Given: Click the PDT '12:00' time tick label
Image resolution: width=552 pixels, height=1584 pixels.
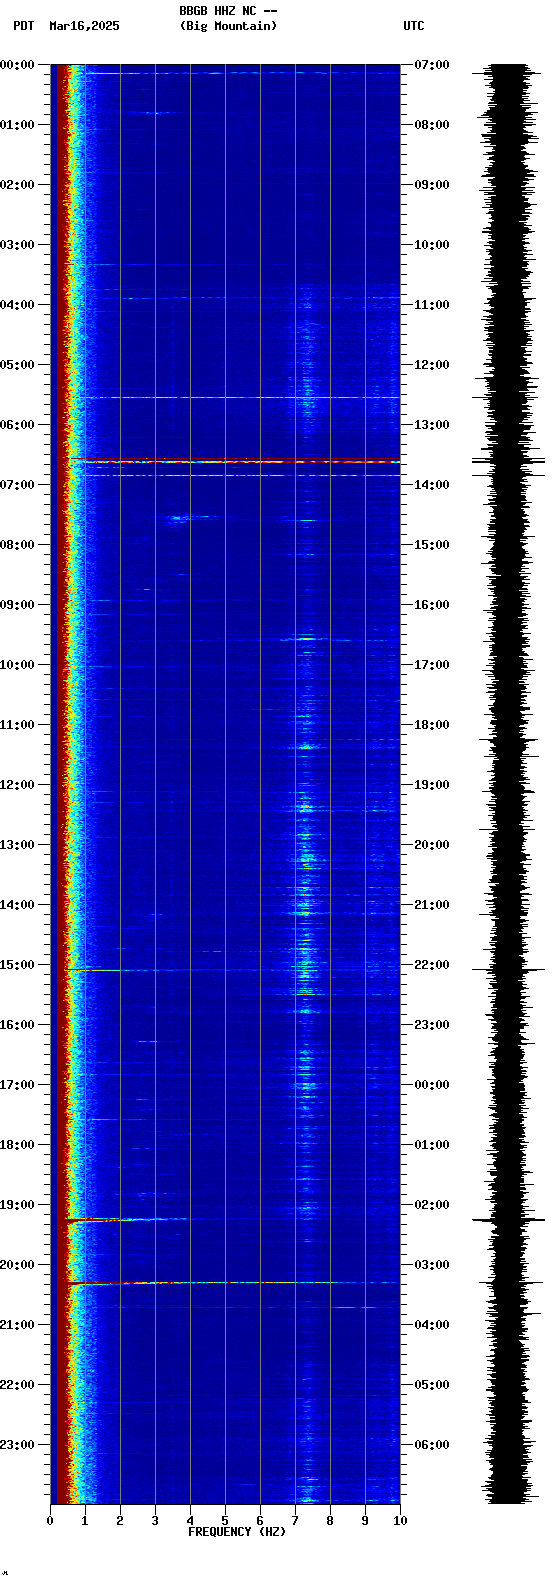Looking at the screenshot, I should click(x=17, y=785).
